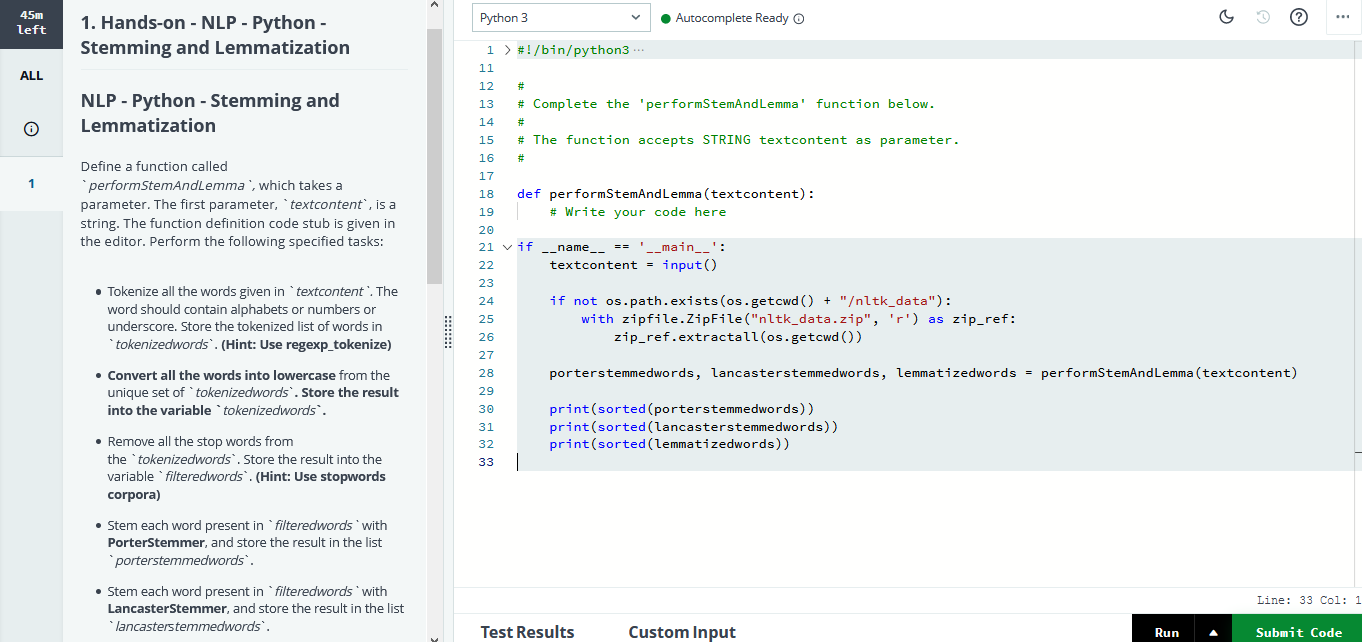Screen dimensions: 1362x642
Task: Switch to the Custom Input tab
Action: (x=681, y=631)
